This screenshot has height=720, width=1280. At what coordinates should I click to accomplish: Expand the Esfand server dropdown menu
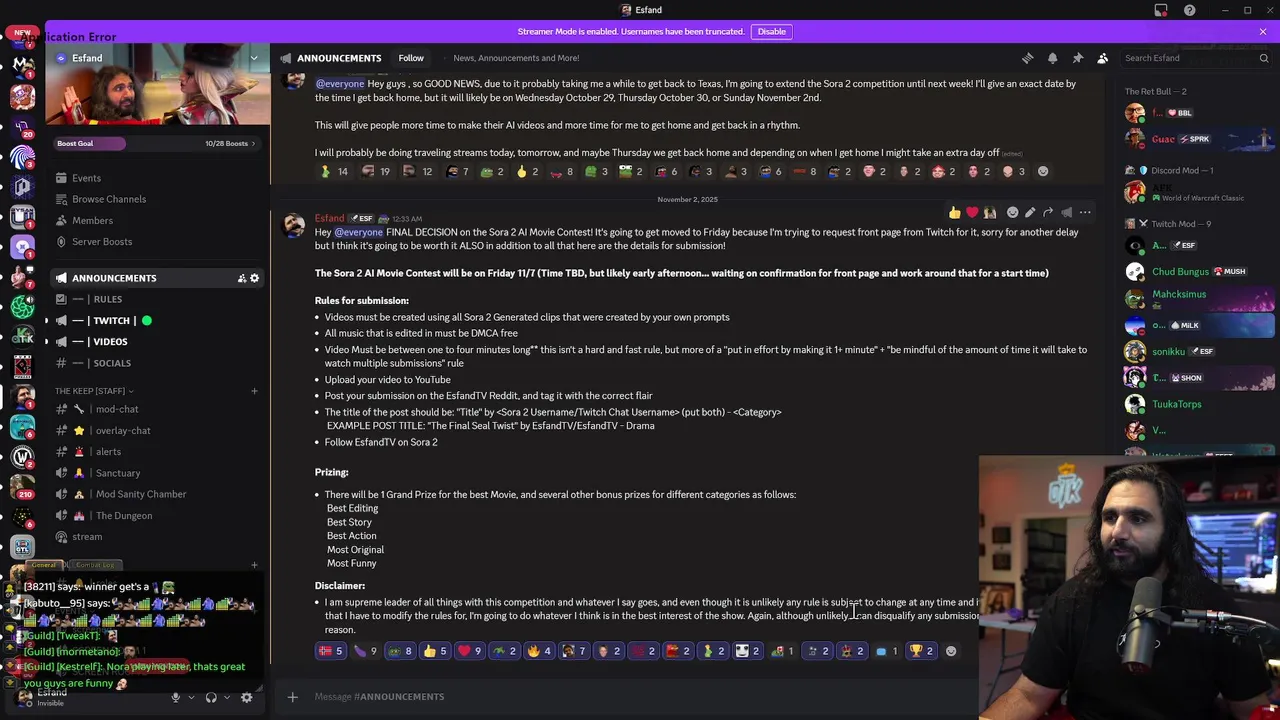pos(253,58)
